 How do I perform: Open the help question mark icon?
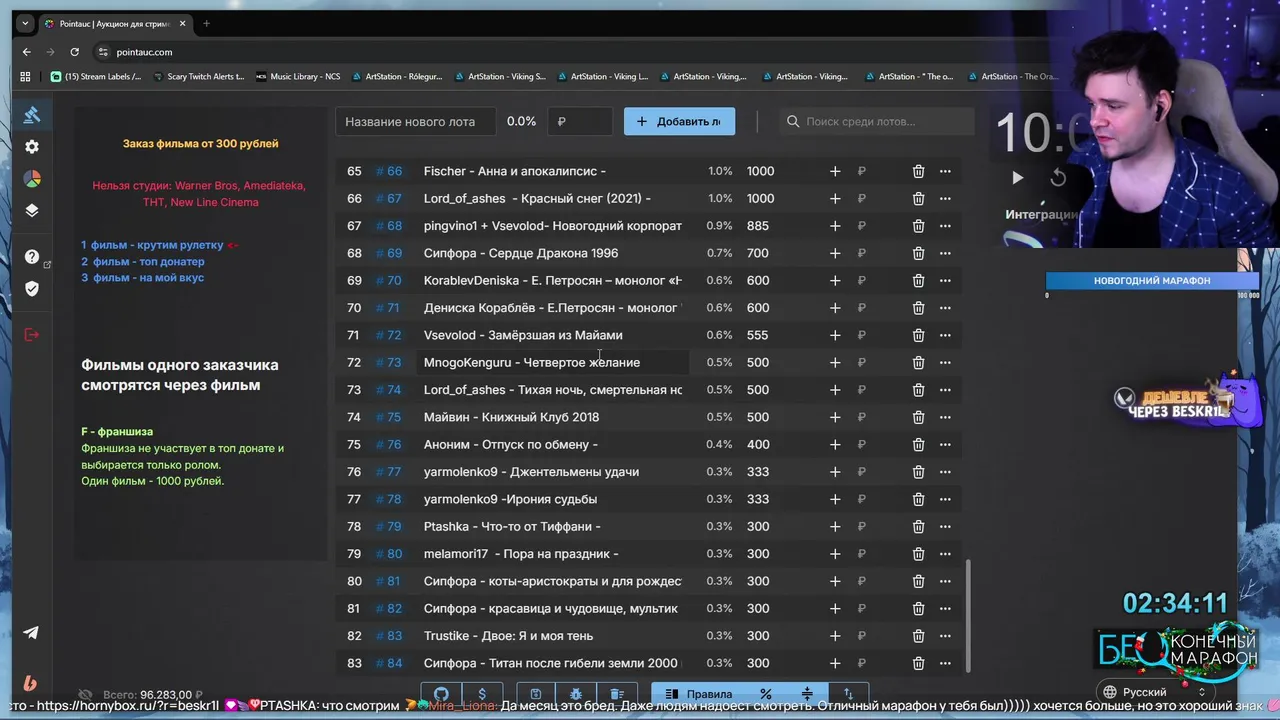point(32,257)
